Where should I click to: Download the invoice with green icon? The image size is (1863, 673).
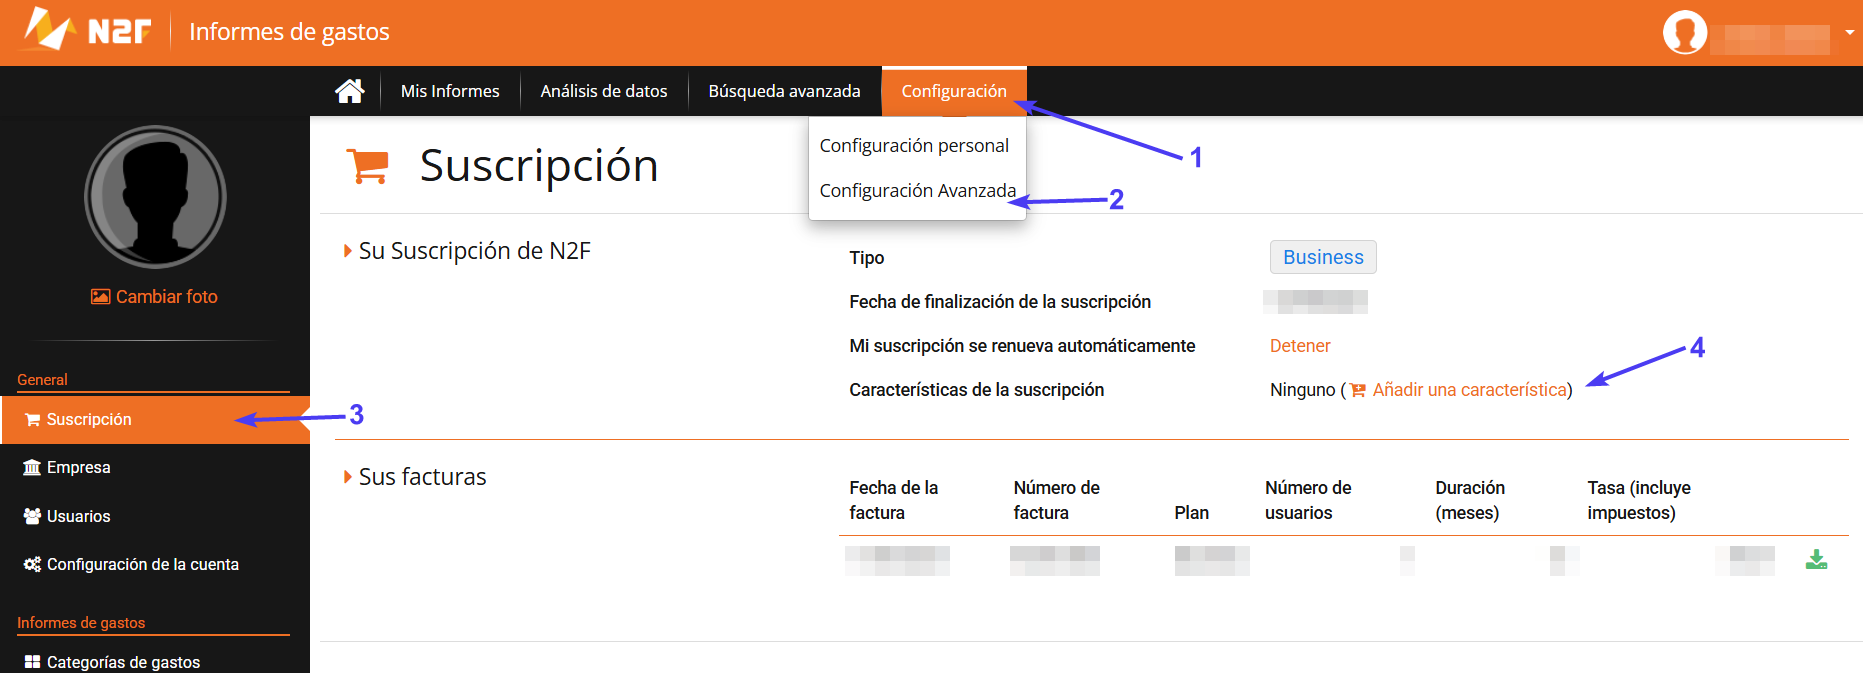click(1817, 560)
